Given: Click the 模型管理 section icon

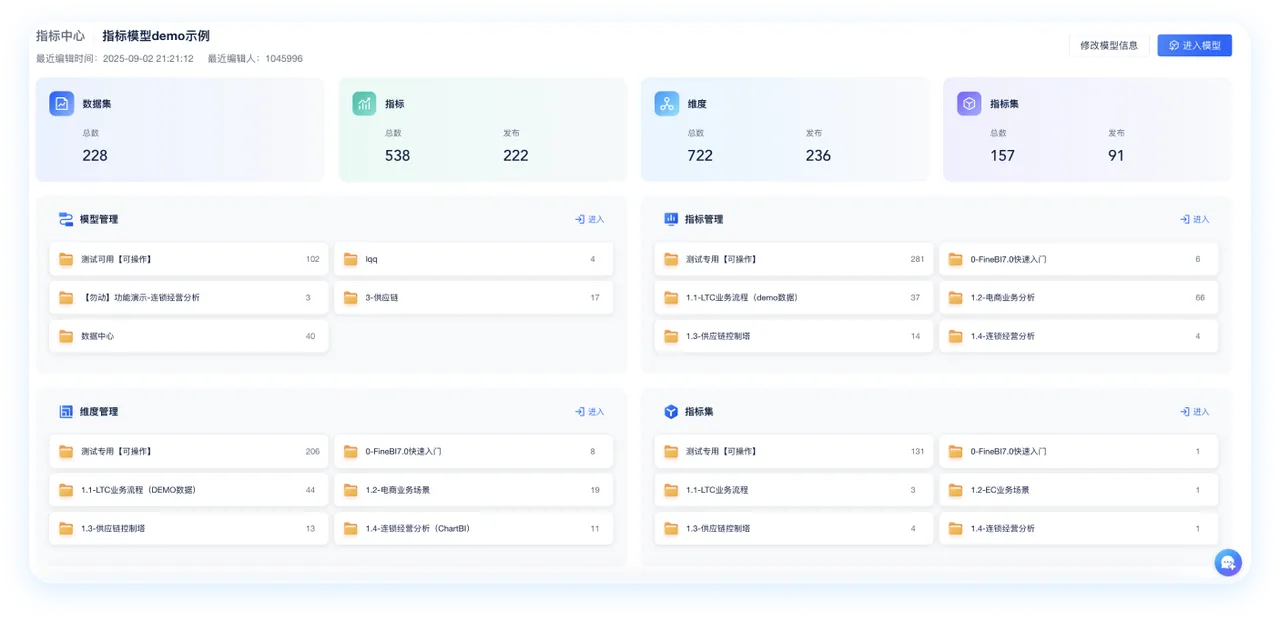Looking at the screenshot, I should (x=66, y=219).
